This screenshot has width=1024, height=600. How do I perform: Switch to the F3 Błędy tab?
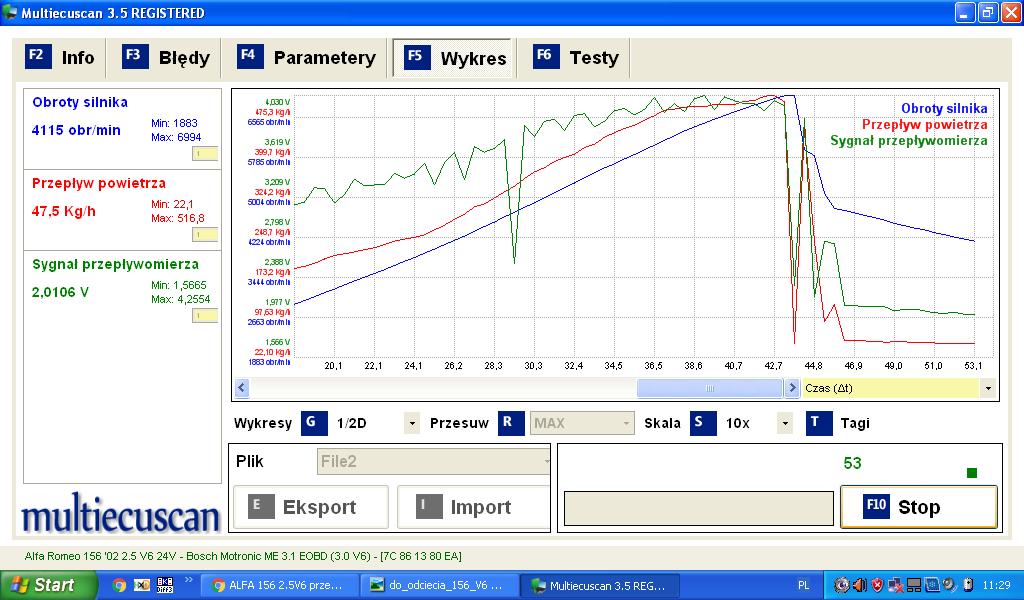point(167,57)
